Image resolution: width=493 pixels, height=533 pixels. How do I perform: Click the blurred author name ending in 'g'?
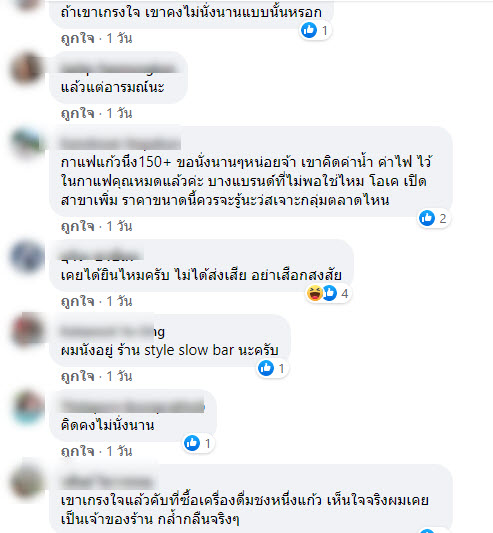tap(113, 331)
